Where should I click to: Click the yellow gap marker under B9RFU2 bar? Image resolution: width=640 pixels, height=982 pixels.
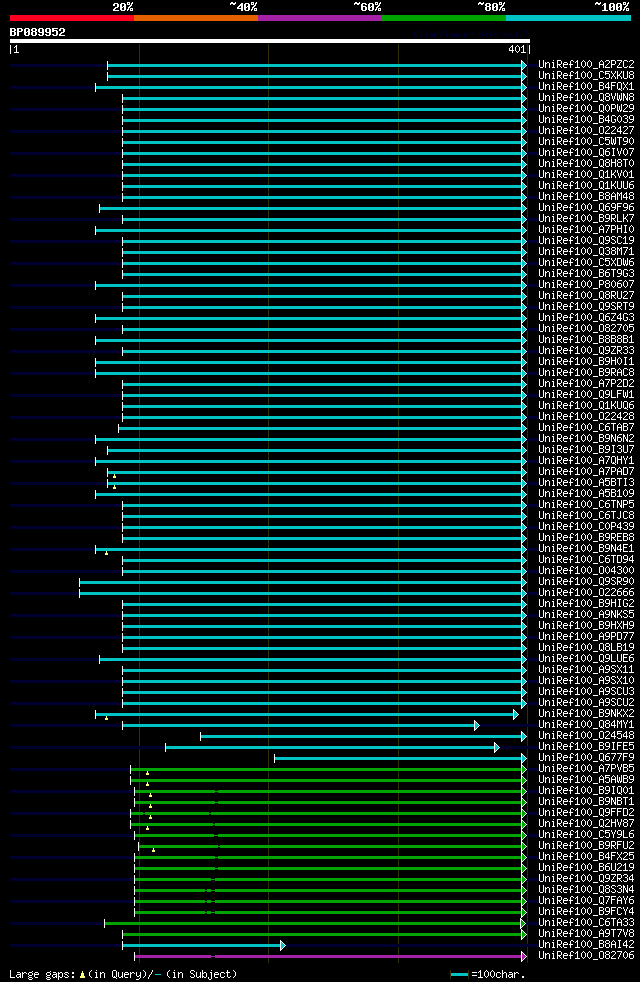[x=153, y=850]
